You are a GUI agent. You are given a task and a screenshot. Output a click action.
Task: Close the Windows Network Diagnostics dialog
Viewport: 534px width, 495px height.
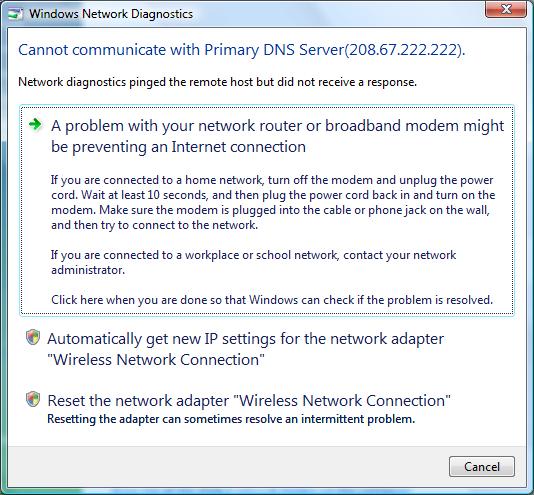(506, 9)
